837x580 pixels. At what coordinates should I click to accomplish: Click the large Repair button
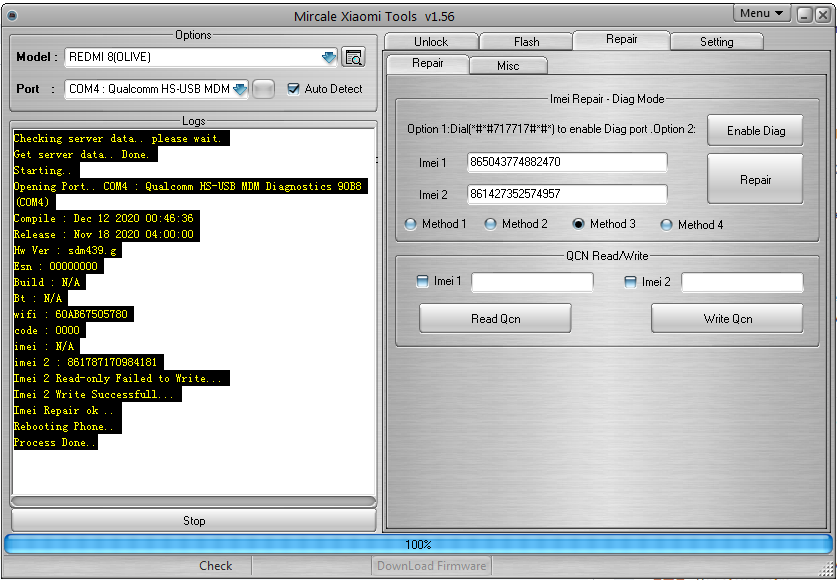(x=755, y=179)
